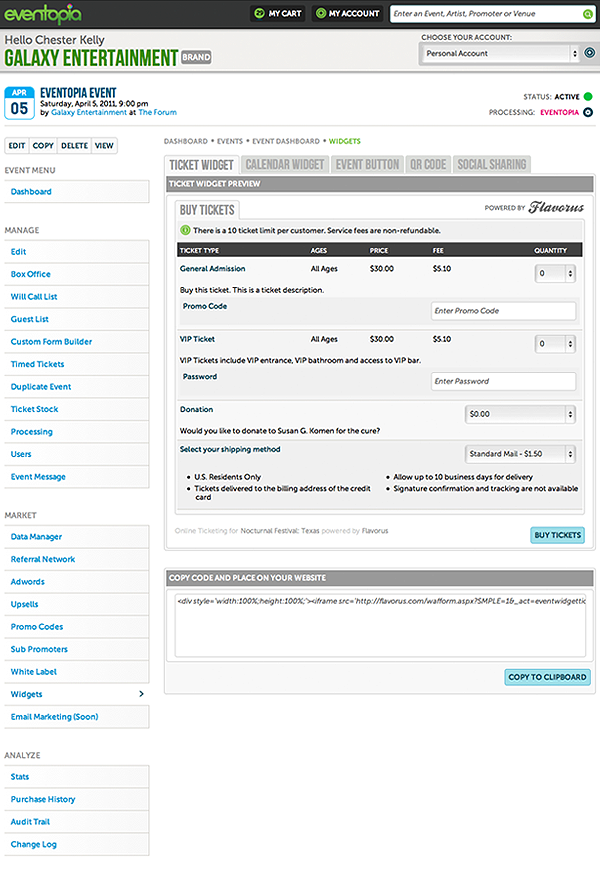Image resolution: width=600 pixels, height=882 pixels.
Task: Expand the Widgets menu arrow
Action: point(141,694)
